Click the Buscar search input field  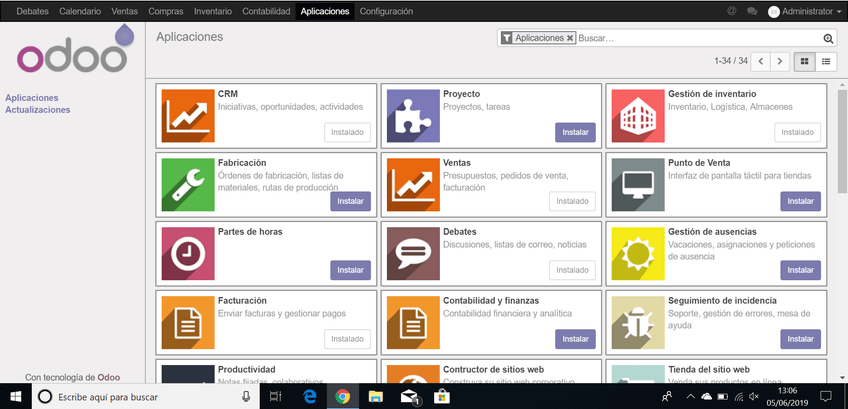[699, 38]
